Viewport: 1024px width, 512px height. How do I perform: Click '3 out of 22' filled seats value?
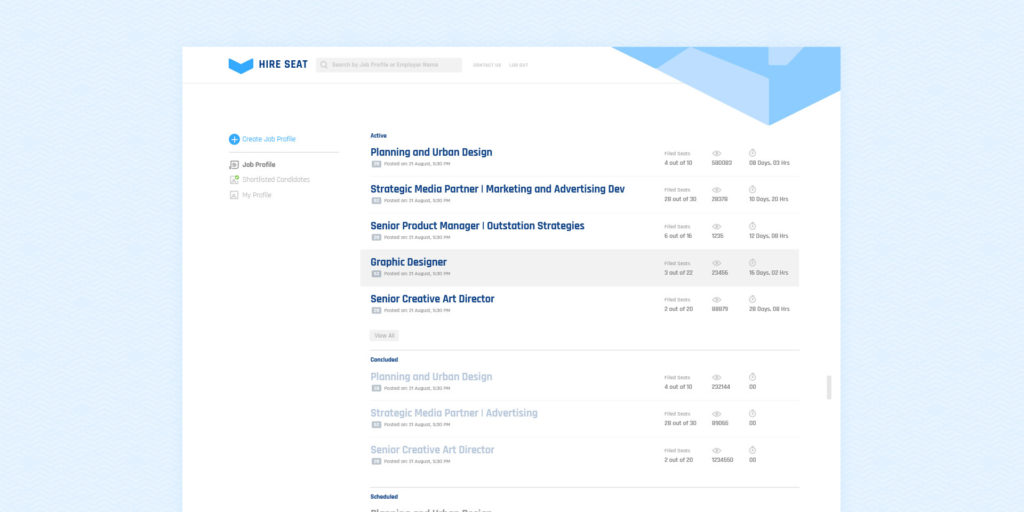[x=679, y=272]
